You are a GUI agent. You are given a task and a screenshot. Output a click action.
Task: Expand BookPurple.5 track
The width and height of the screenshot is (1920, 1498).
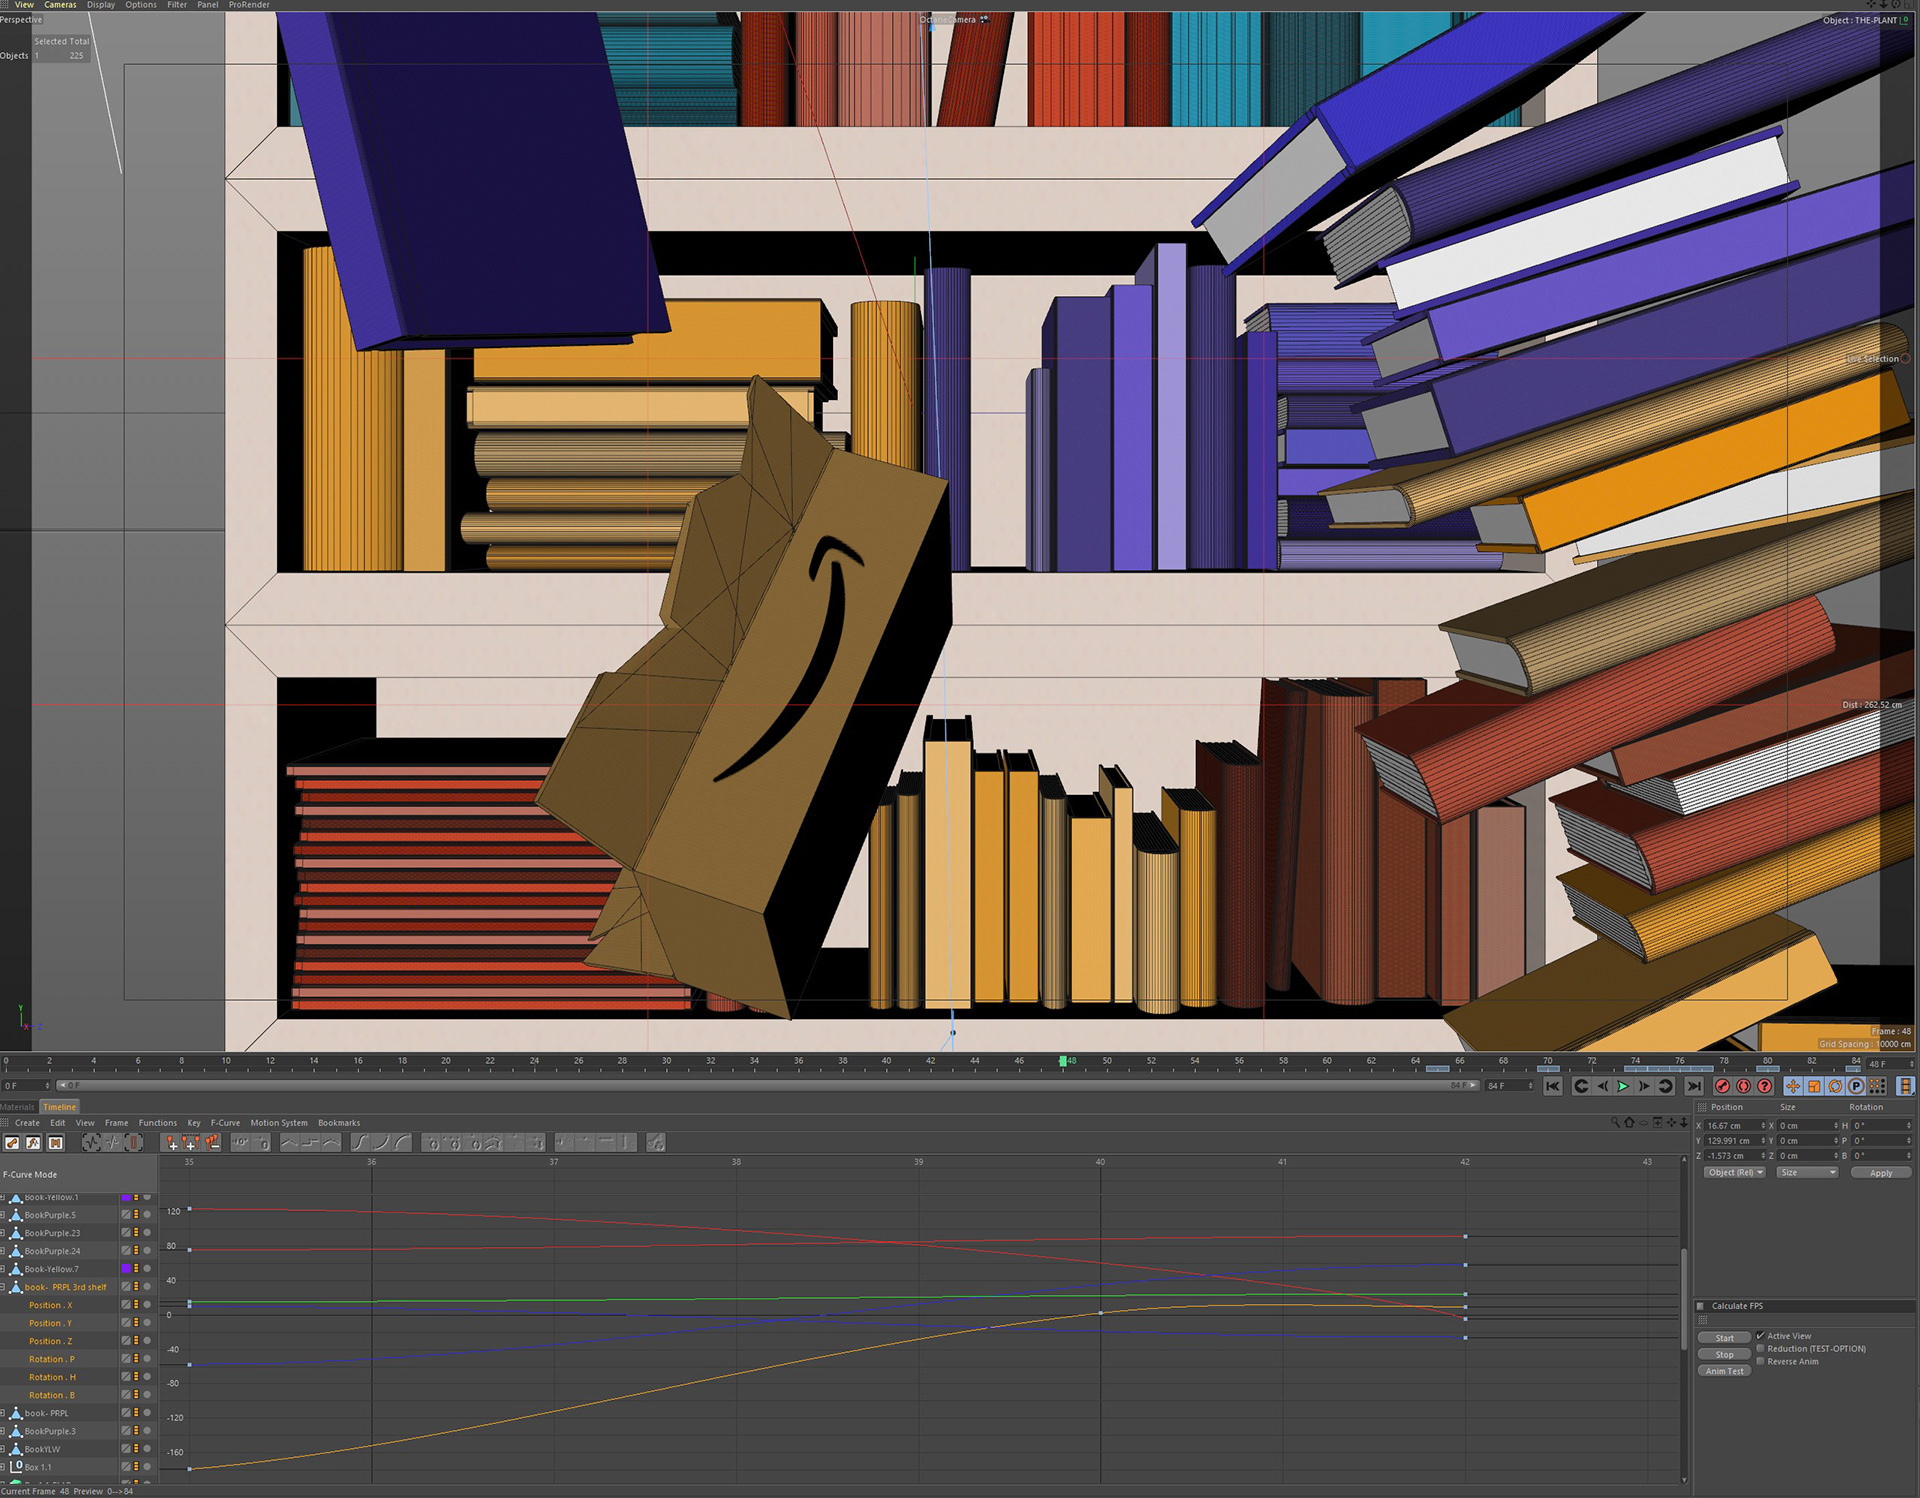(x=3, y=1216)
